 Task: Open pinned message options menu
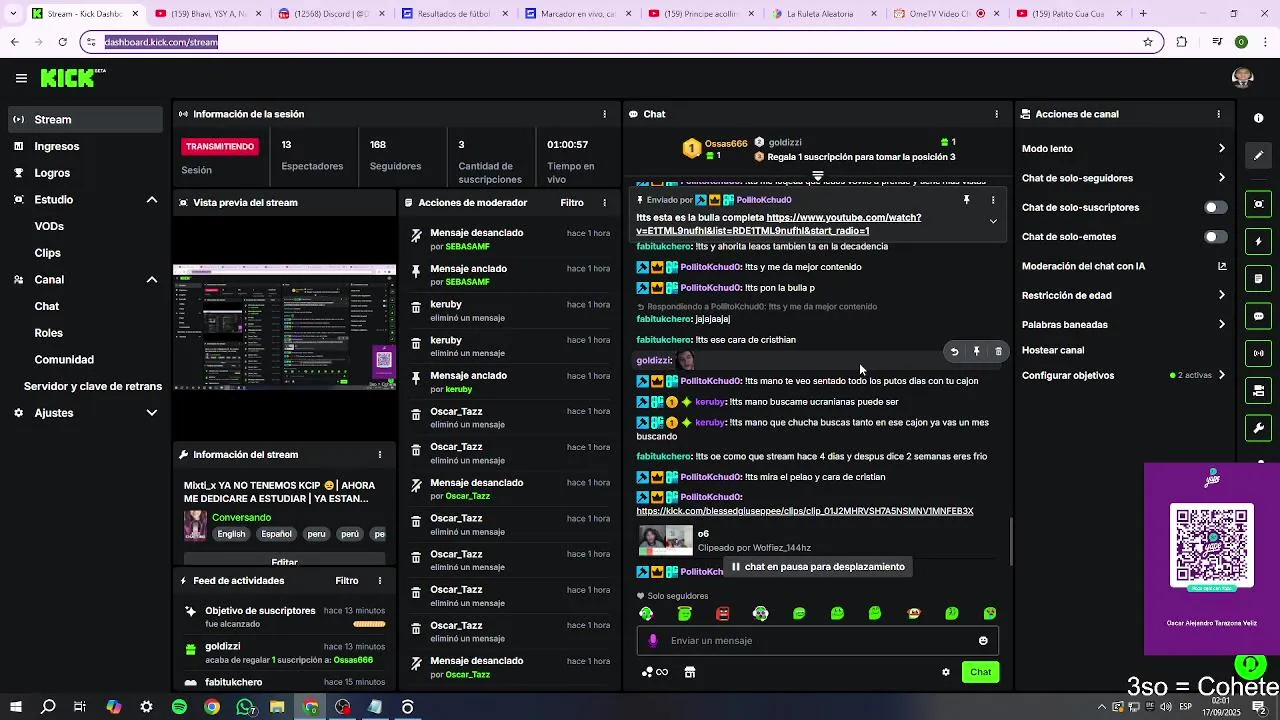[992, 200]
